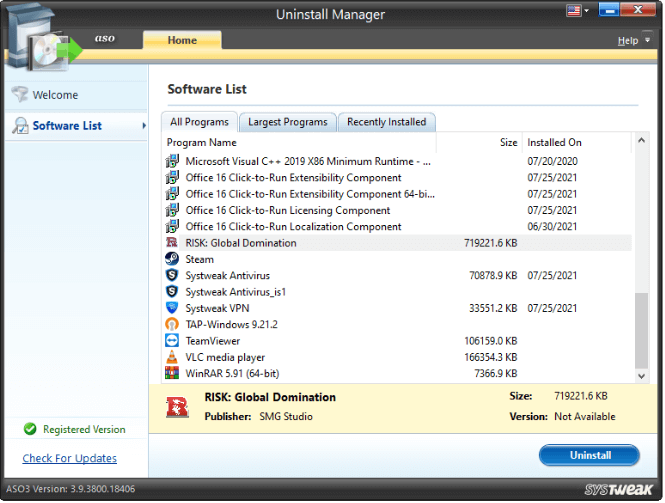665x503 pixels.
Task: Sort by the Program Name column header
Action: pos(299,143)
